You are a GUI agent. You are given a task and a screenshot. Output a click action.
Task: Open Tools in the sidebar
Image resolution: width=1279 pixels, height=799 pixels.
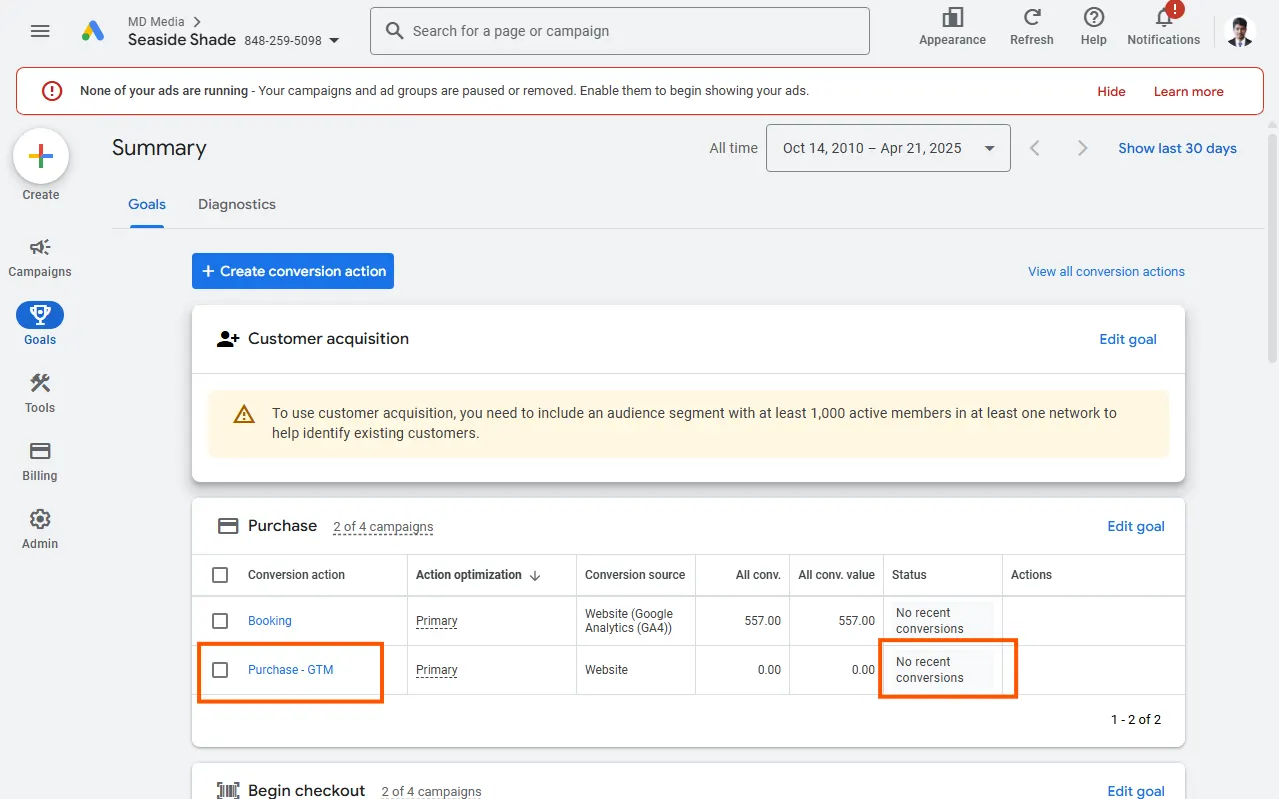pos(40,393)
